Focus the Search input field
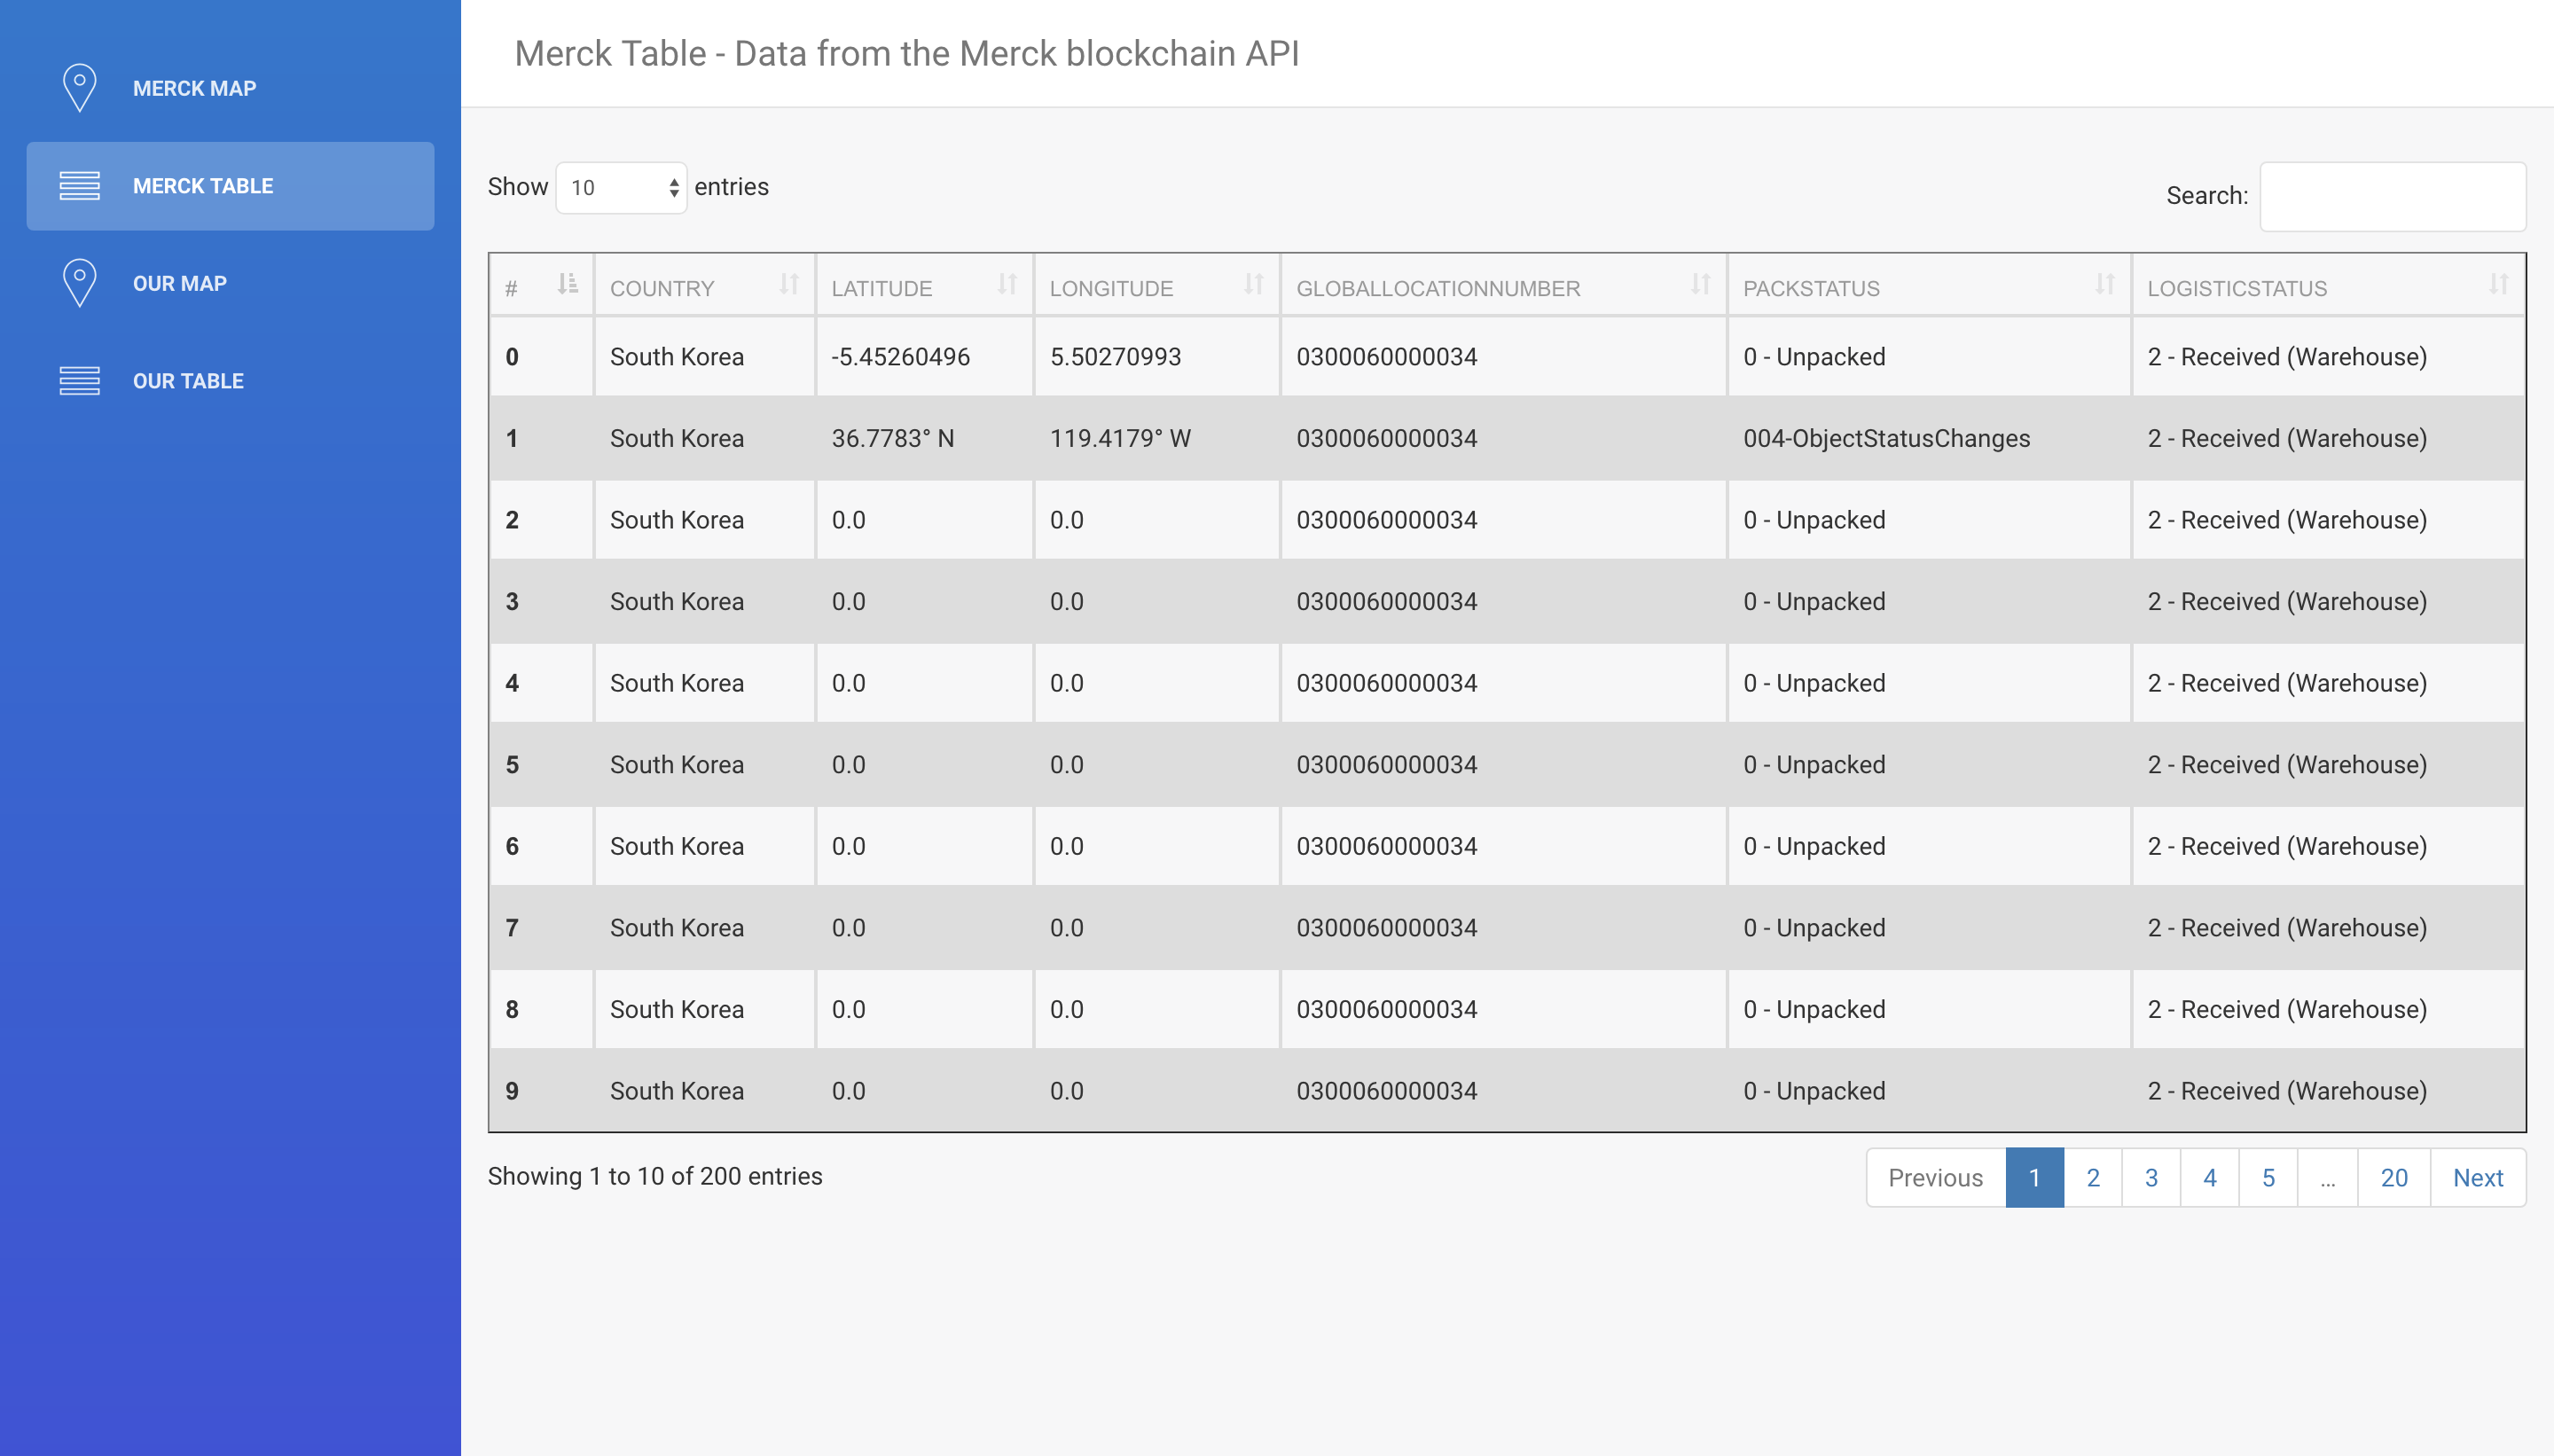 coord(2392,196)
